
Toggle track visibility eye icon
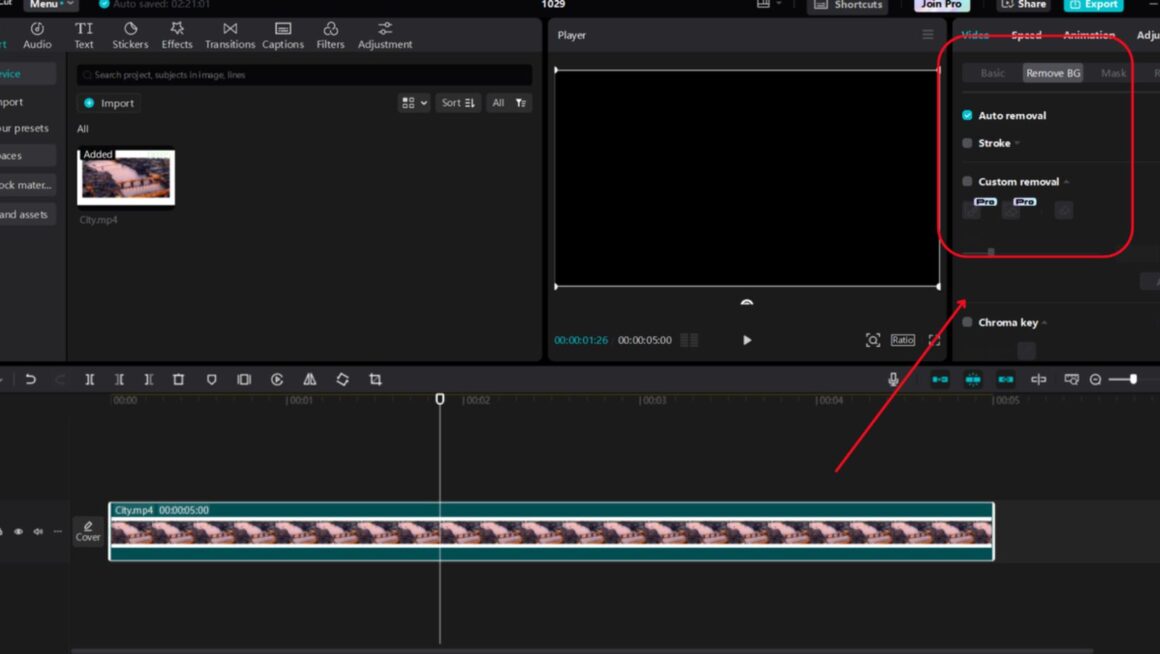click(18, 531)
